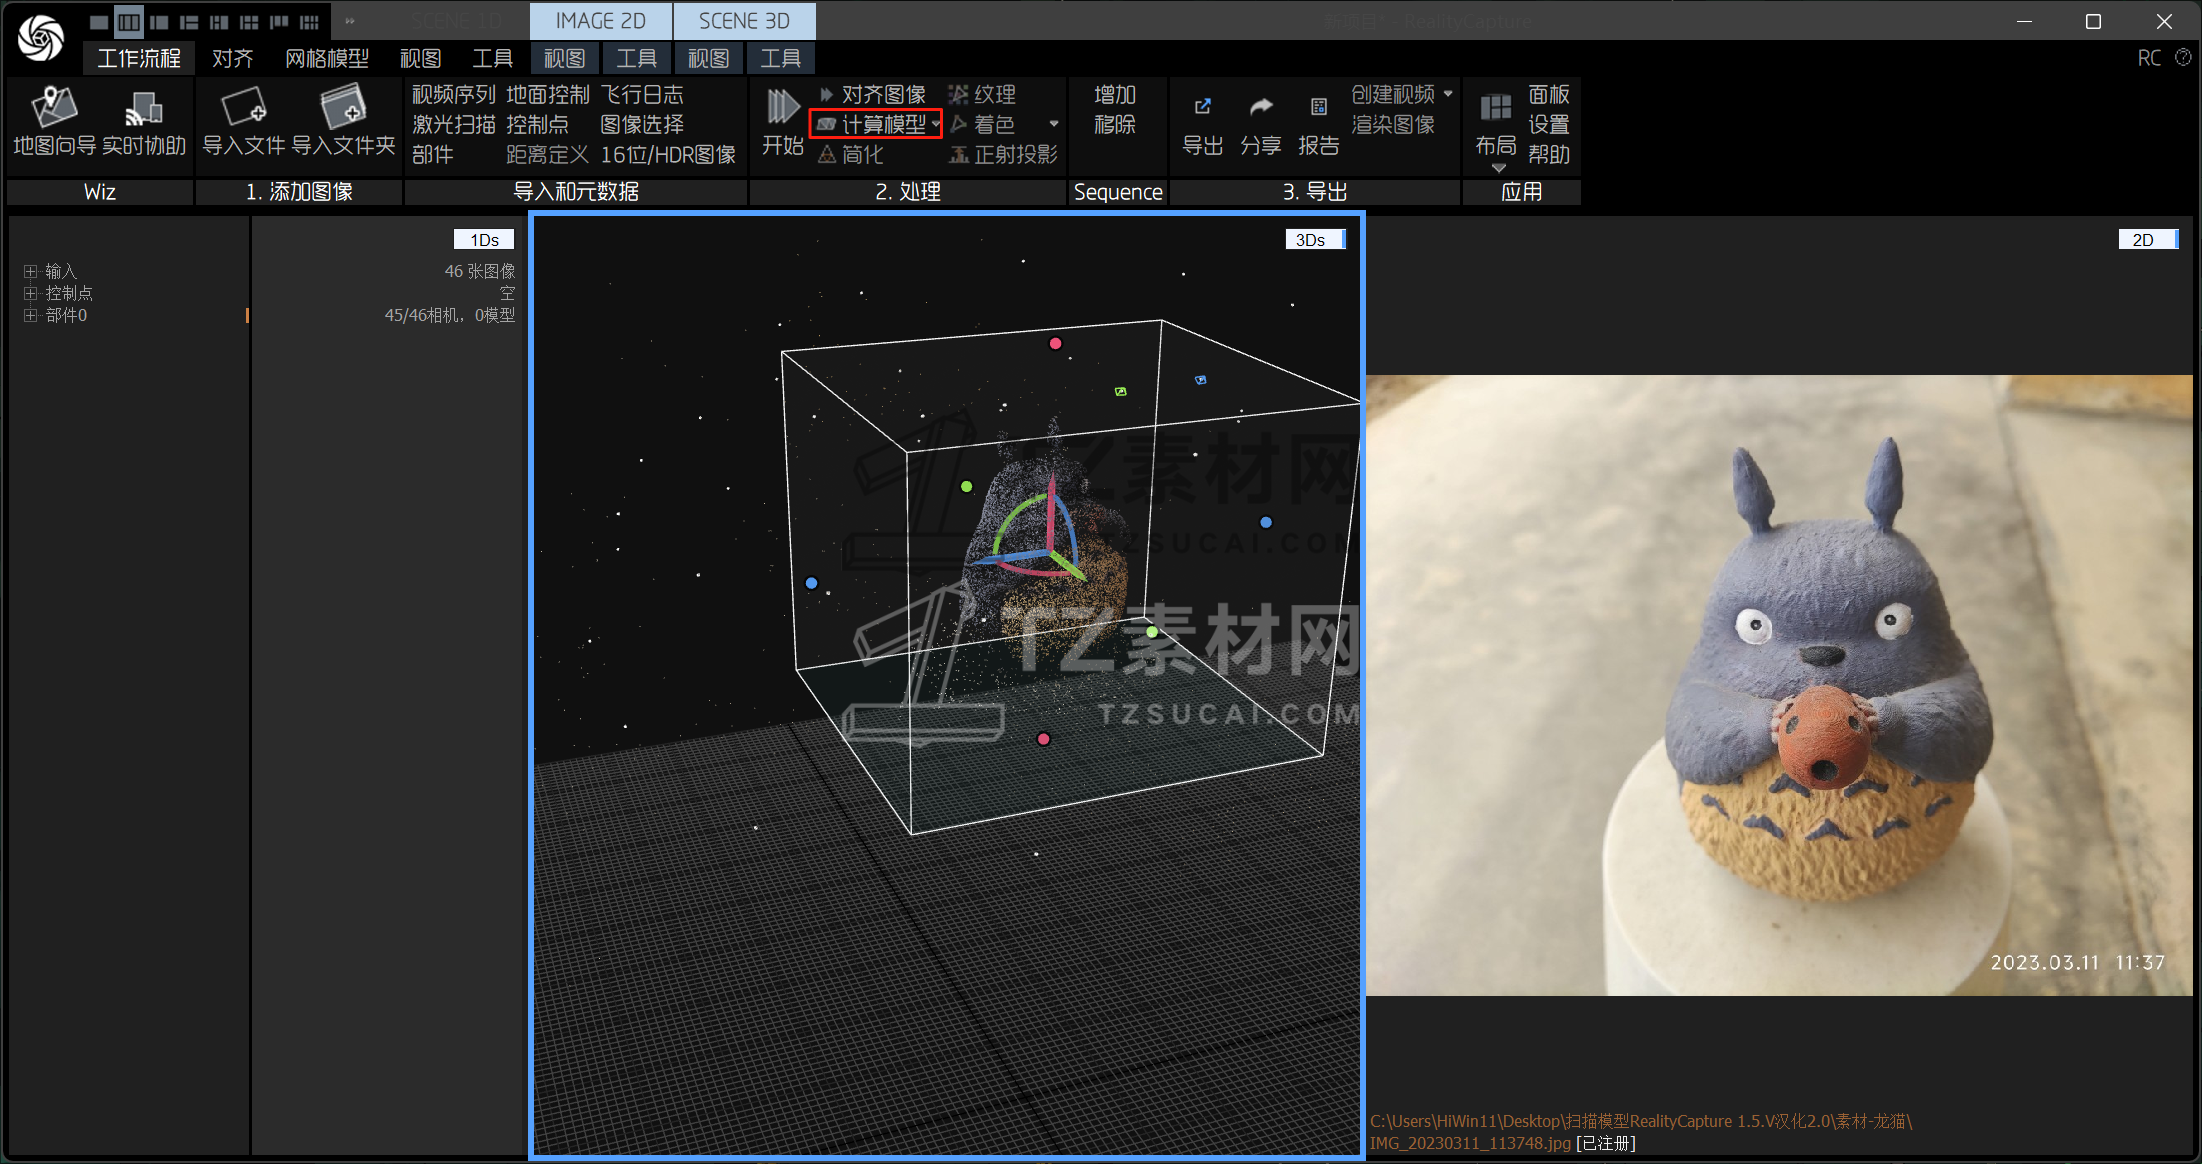Click the 计算模型 calculate model tool
2202x1164 pixels.
coord(872,124)
